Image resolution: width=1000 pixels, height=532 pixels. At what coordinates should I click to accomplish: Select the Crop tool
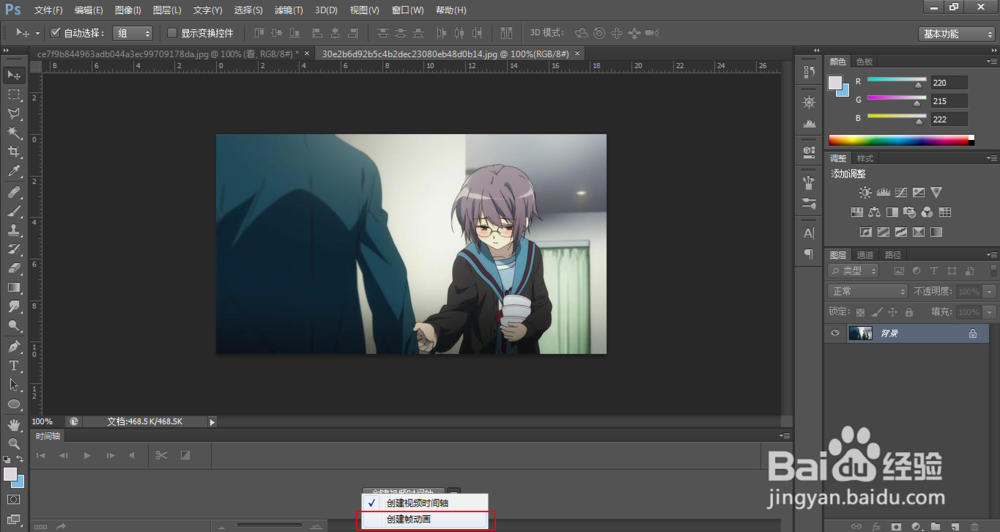point(13,152)
